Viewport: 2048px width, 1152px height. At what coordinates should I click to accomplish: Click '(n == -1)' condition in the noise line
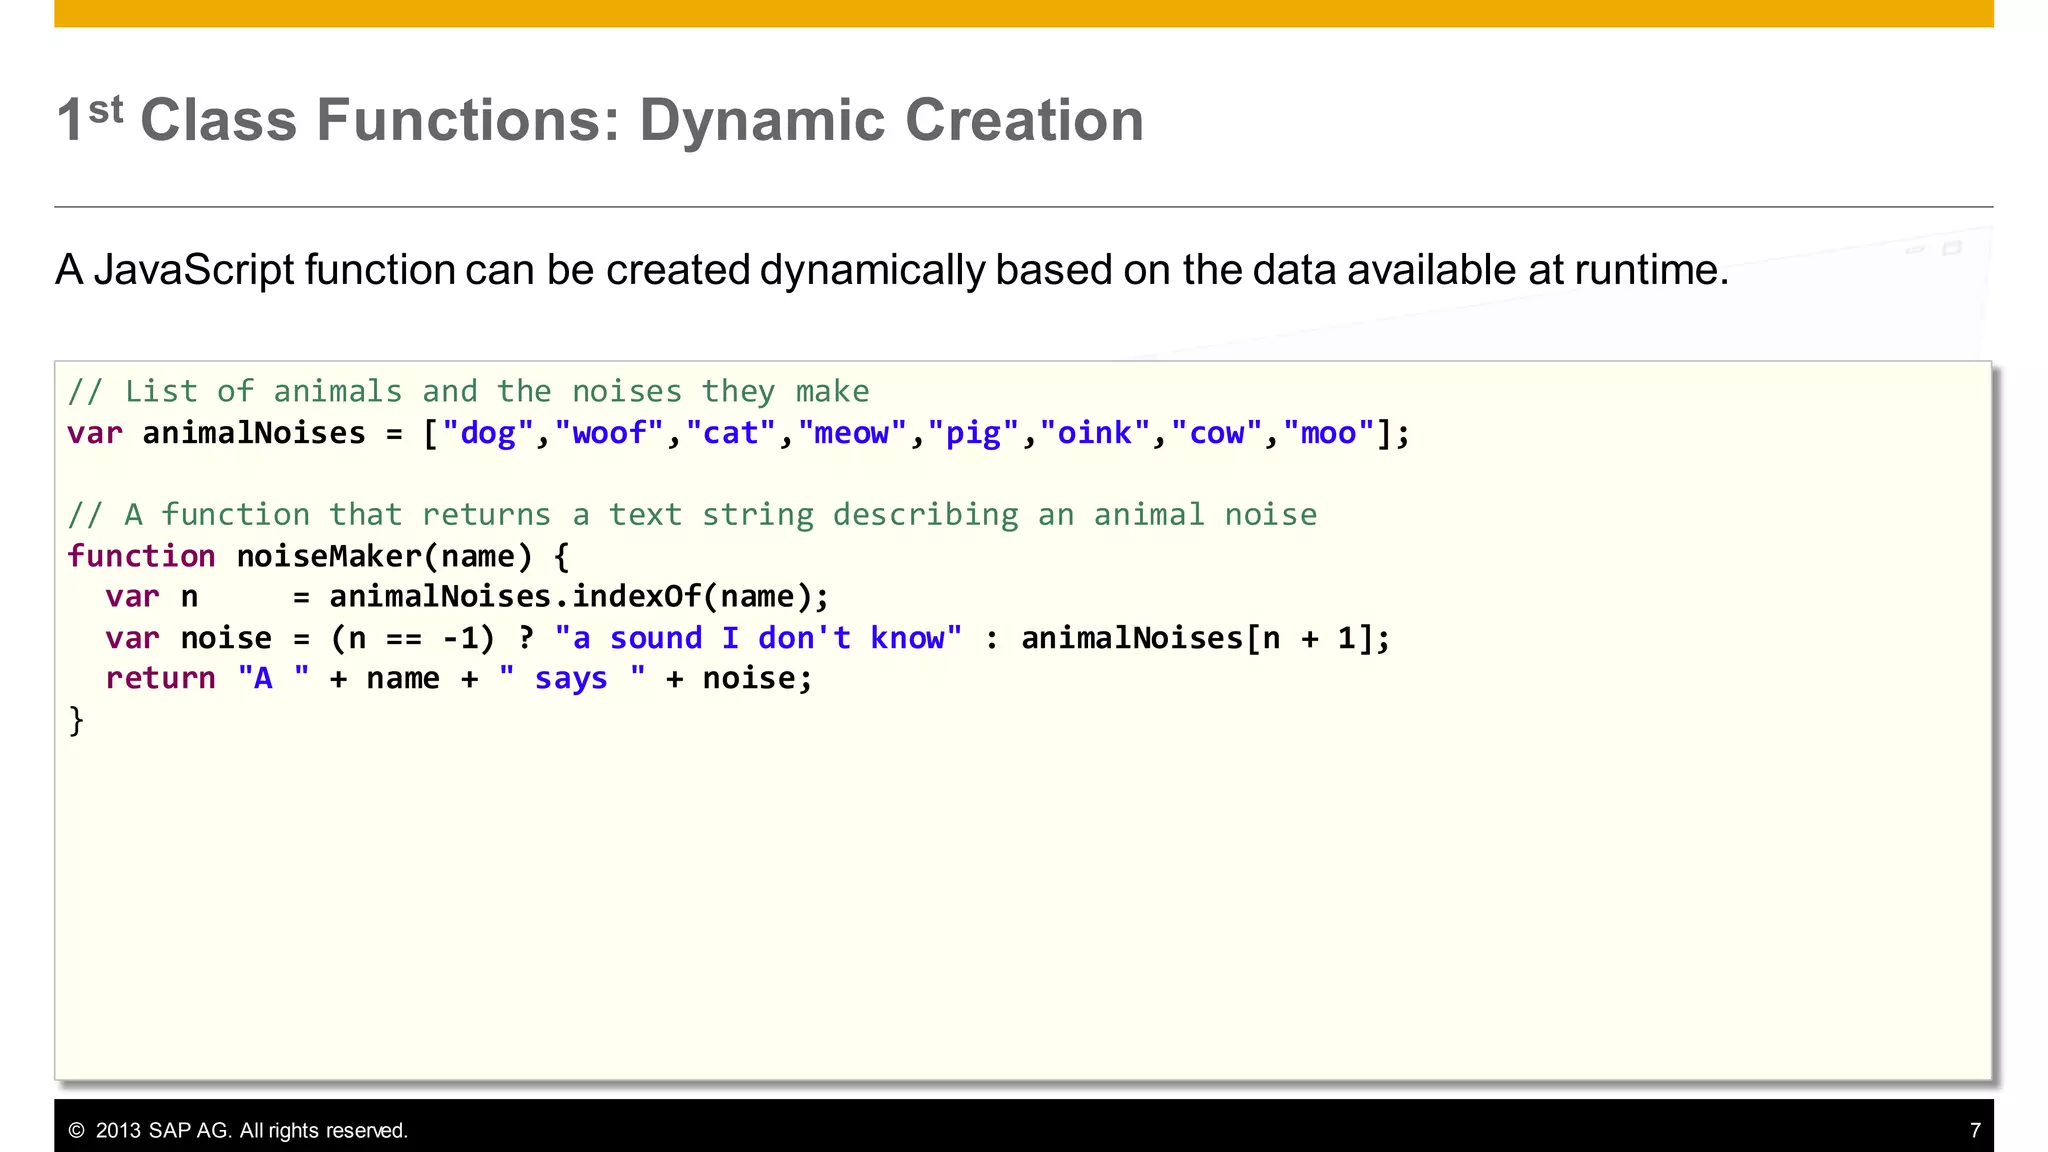[x=413, y=638]
